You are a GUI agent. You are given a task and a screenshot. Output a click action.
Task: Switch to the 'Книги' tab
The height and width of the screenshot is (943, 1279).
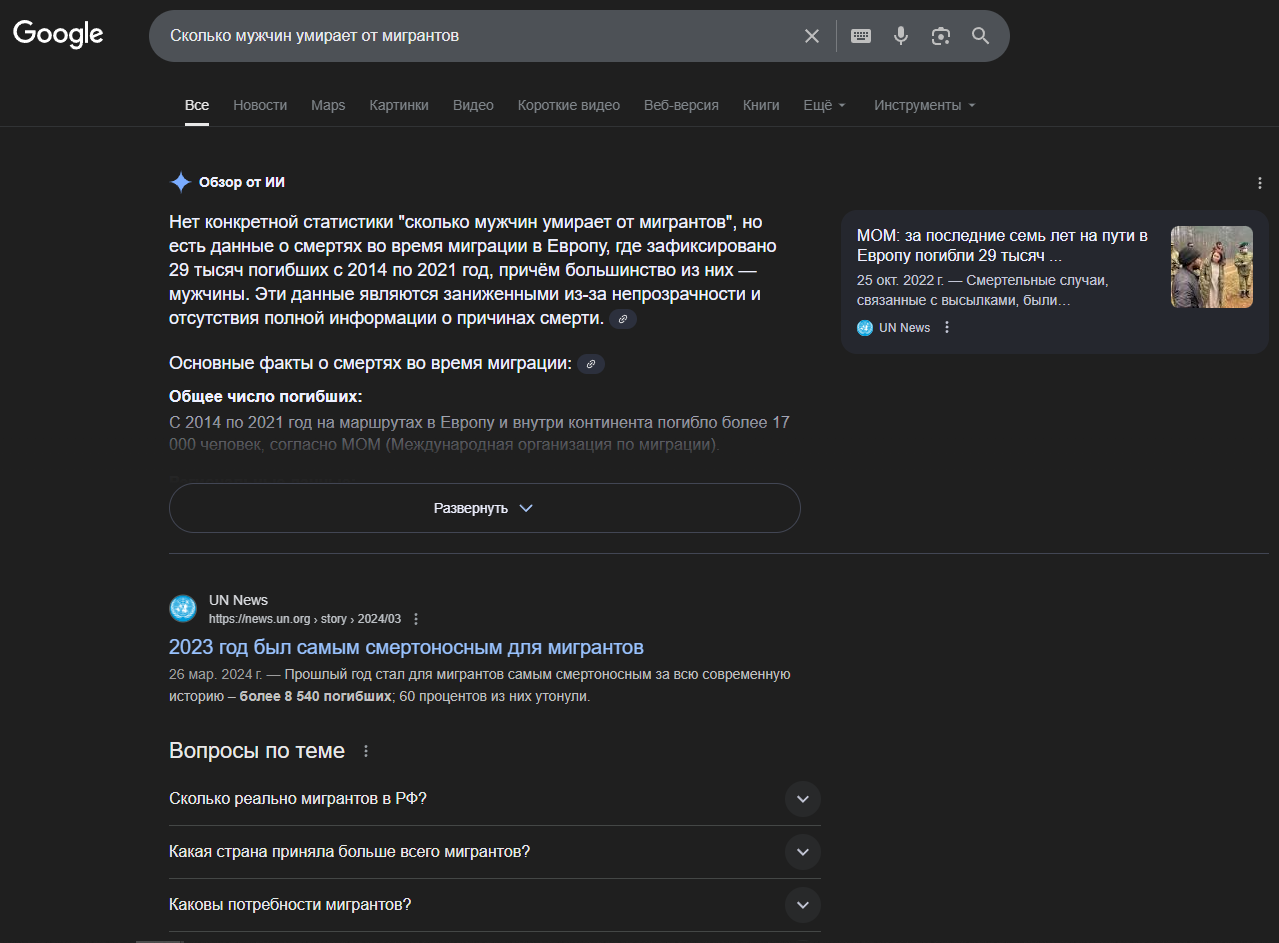pos(761,105)
